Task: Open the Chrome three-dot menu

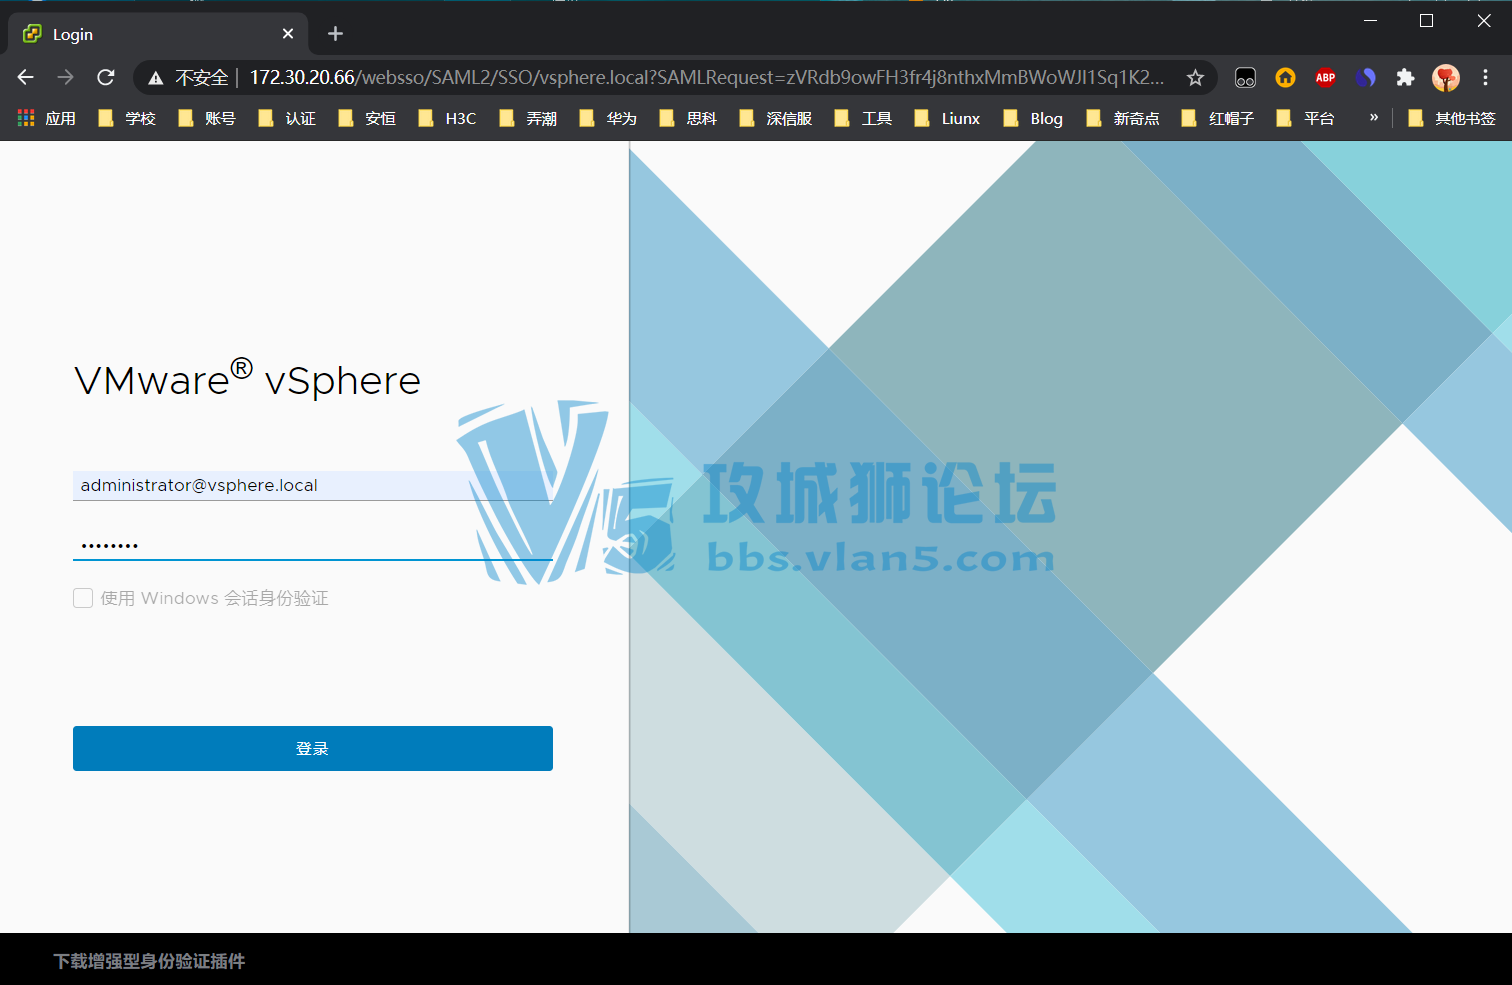Action: tap(1487, 77)
